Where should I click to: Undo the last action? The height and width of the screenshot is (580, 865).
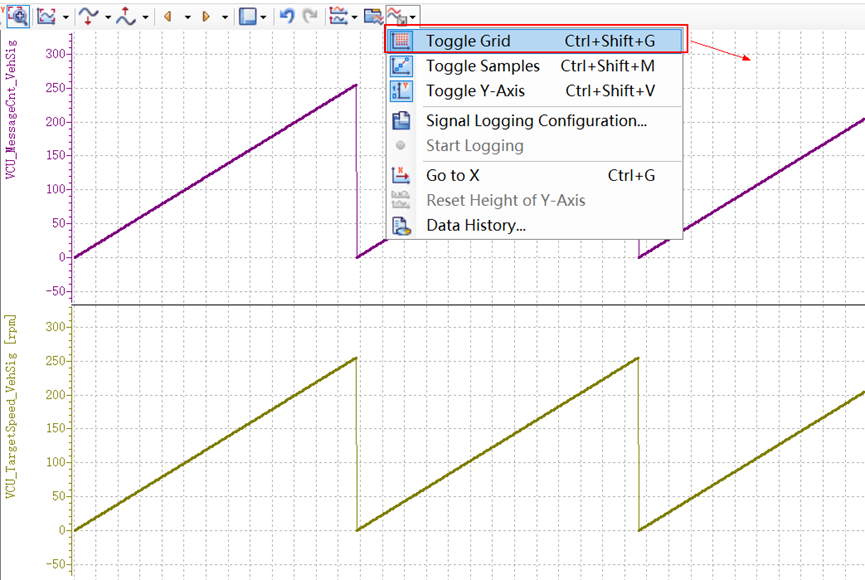pyautogui.click(x=287, y=16)
